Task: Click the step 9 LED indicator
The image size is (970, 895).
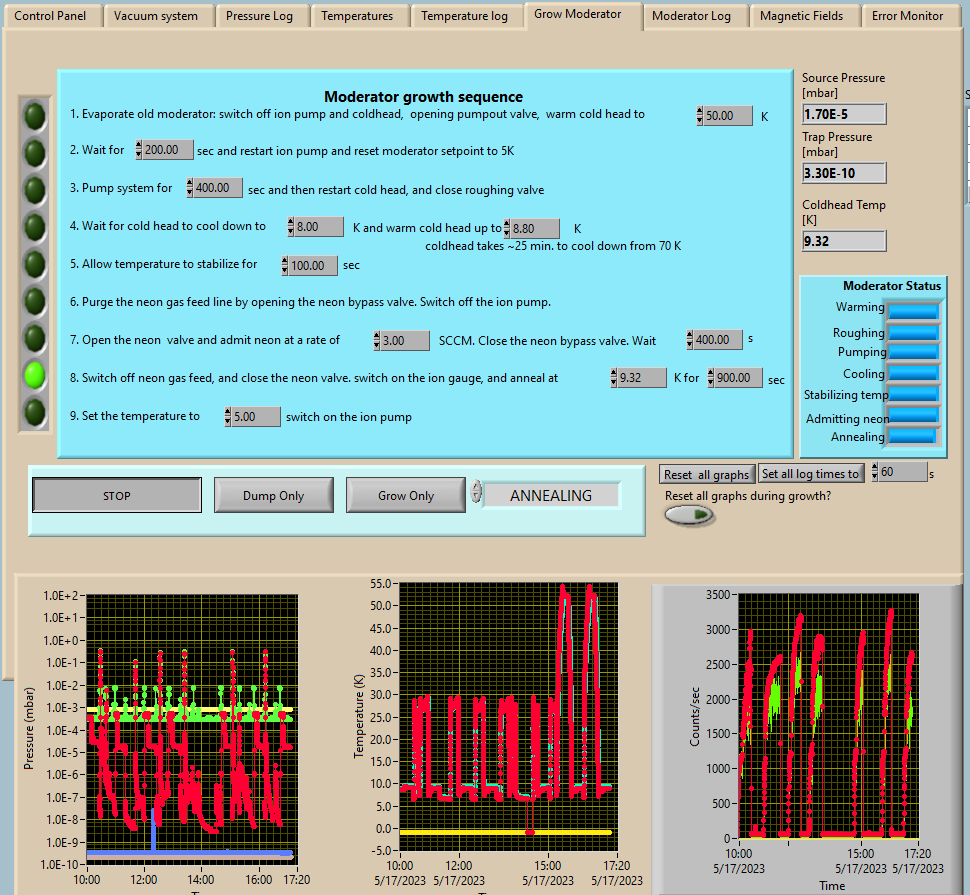Action: click(35, 412)
